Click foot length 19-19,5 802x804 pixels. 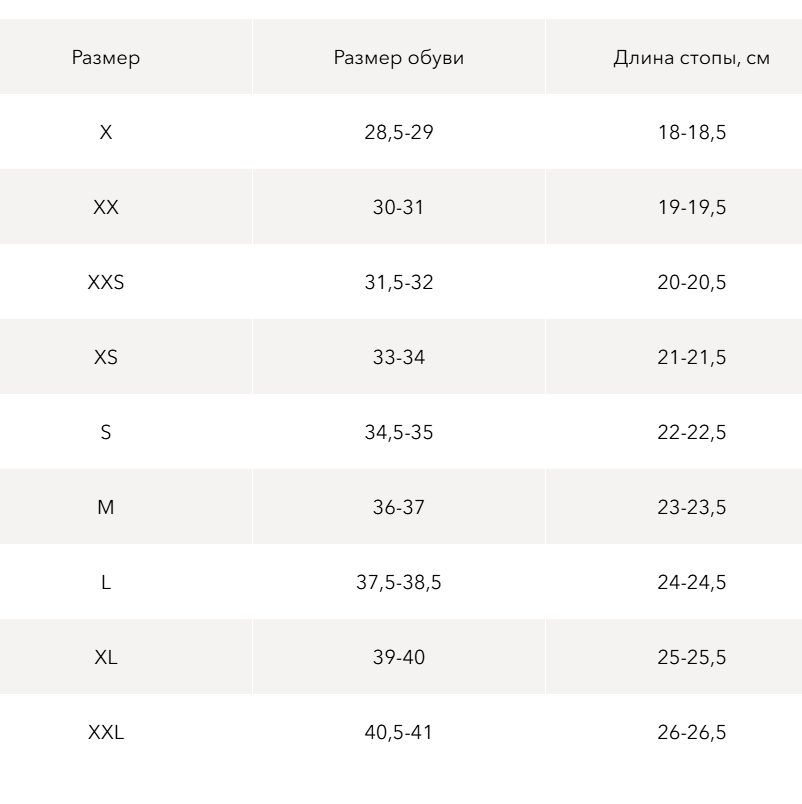point(692,208)
